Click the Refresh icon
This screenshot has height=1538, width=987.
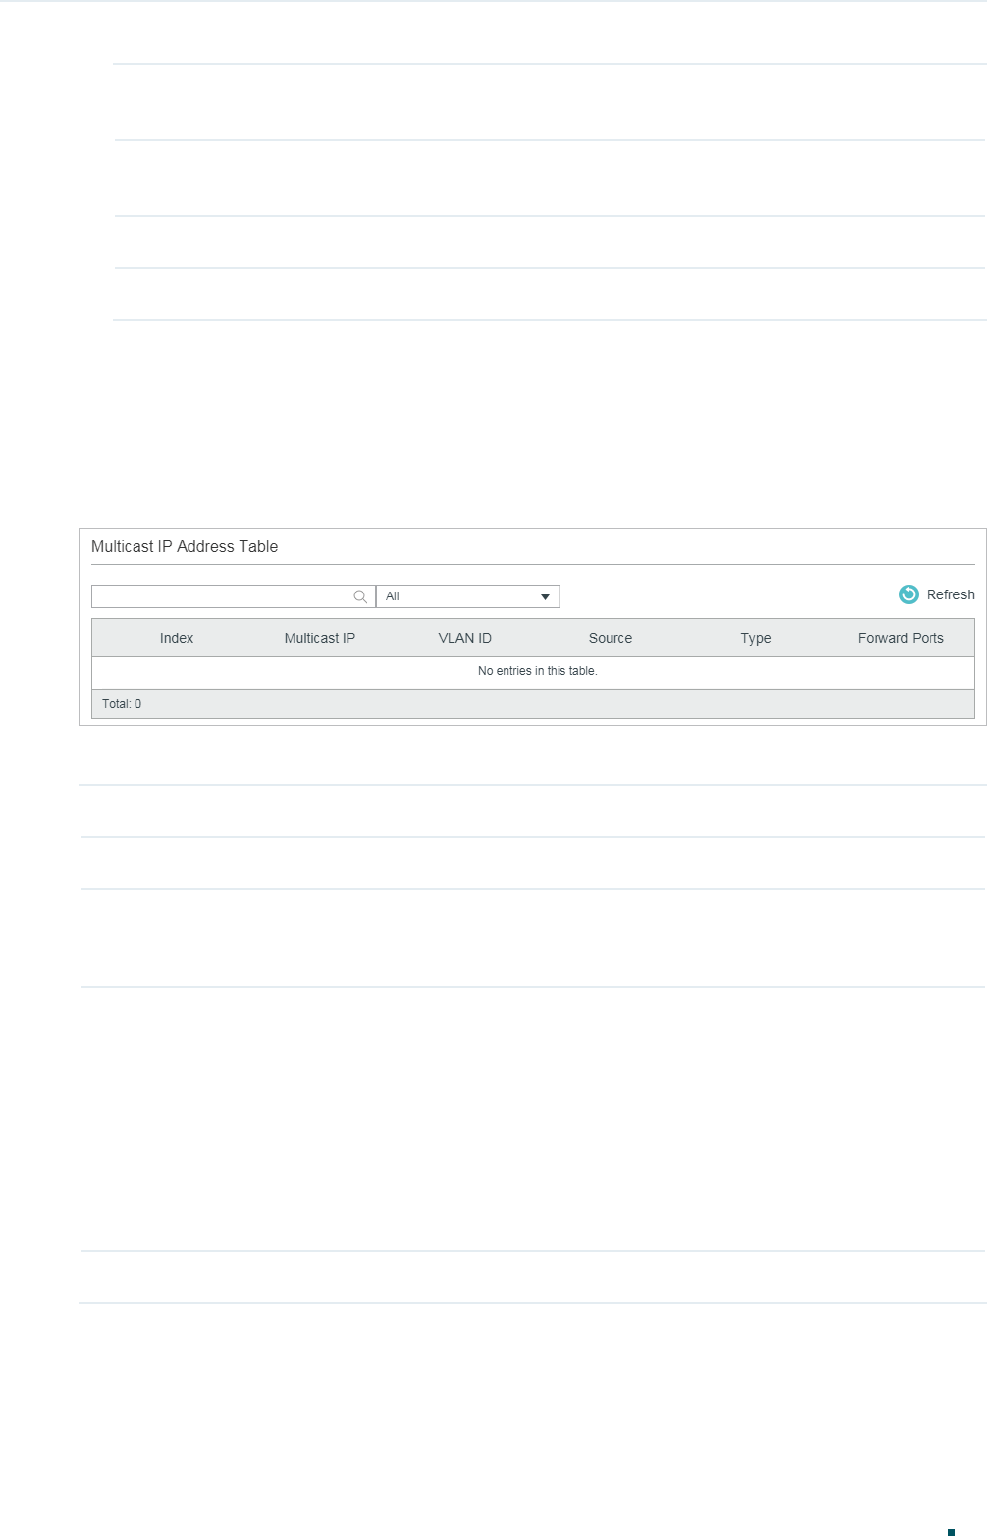(909, 595)
